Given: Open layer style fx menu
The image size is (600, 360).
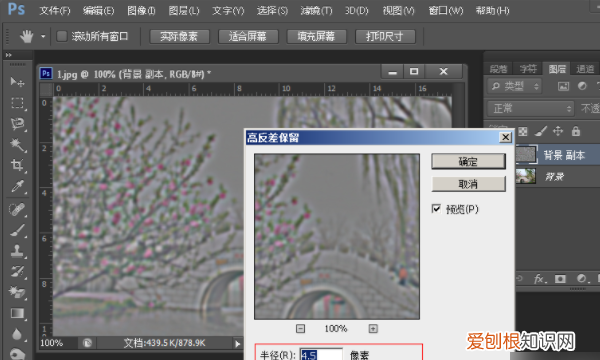Looking at the screenshot, I should tap(540, 279).
